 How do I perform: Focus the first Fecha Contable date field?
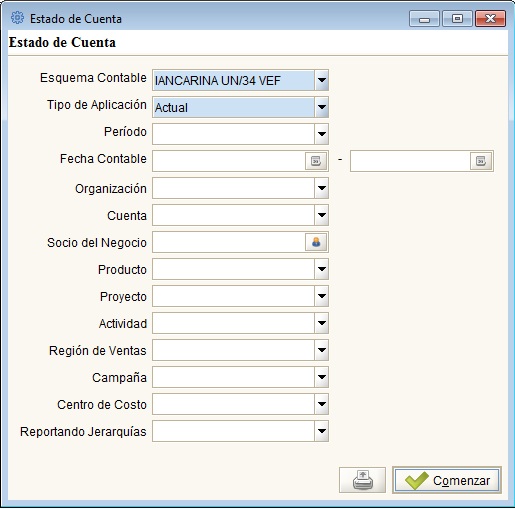tap(229, 161)
